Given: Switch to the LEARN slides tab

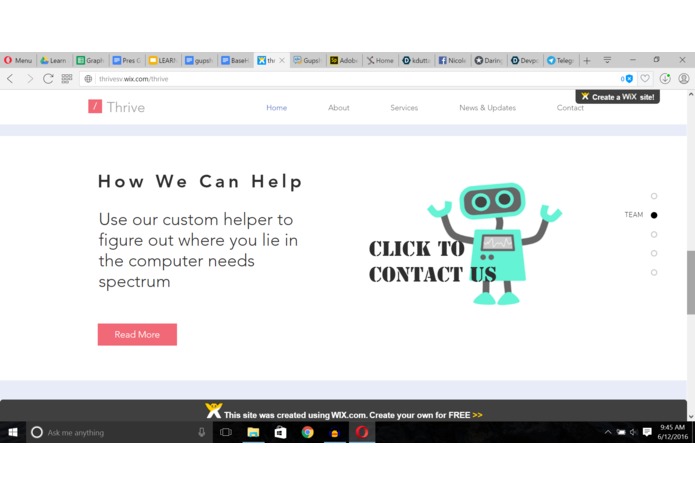Looking at the screenshot, I should (x=163, y=60).
